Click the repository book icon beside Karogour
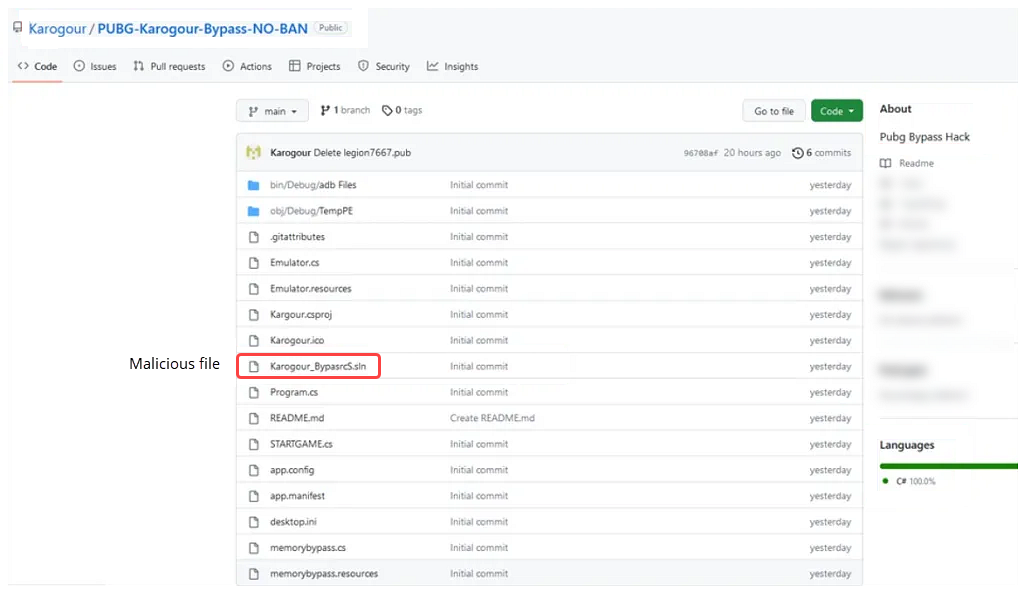The width and height of the screenshot is (1024, 592). click(17, 27)
